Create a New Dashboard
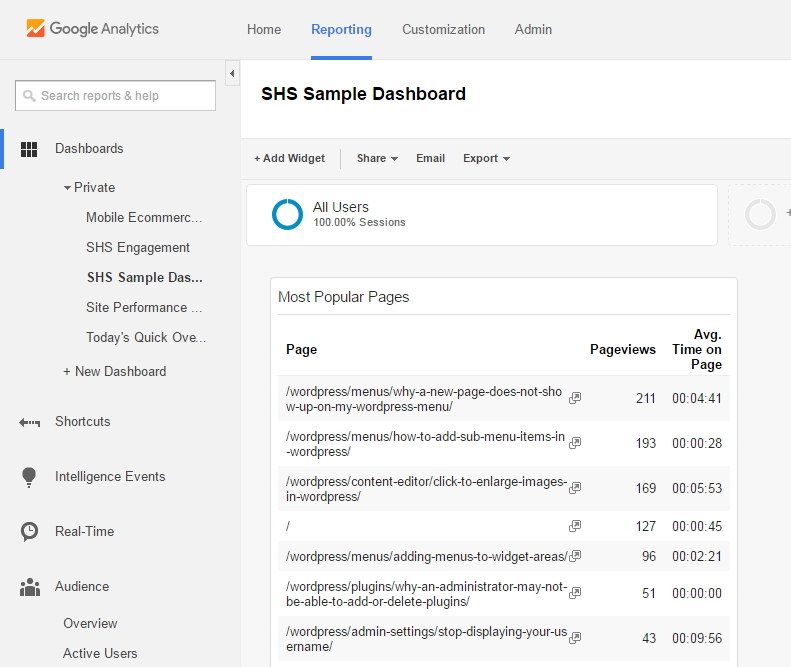 115,371
